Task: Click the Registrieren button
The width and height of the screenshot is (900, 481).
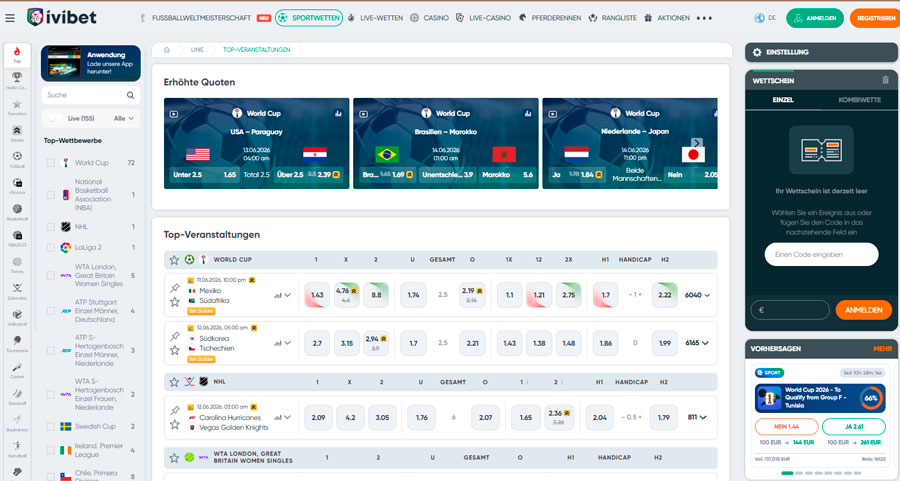Action: point(876,18)
